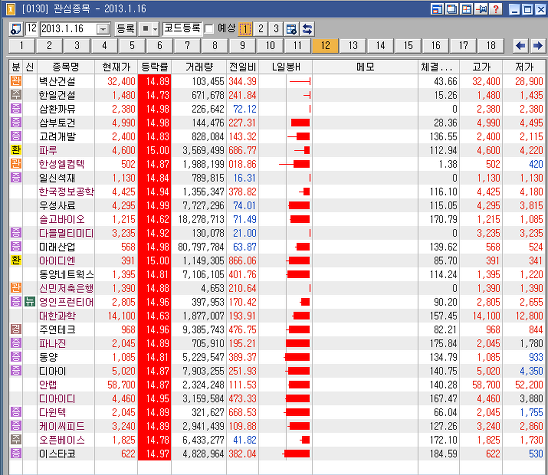Switch to group tab 9
Image resolution: width=548 pixels, height=475 pixels.
242,45
